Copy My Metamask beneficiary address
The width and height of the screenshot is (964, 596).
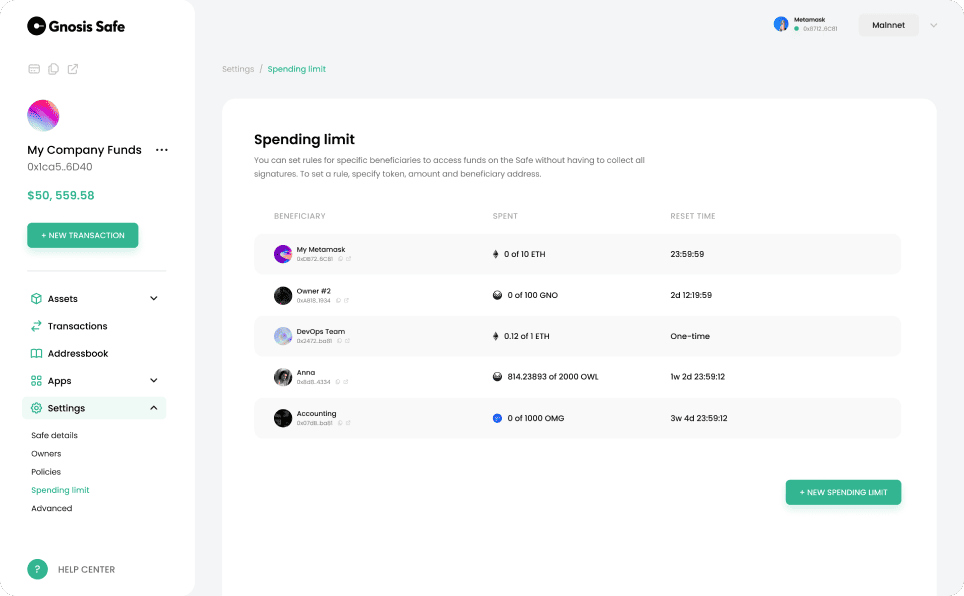[340, 259]
